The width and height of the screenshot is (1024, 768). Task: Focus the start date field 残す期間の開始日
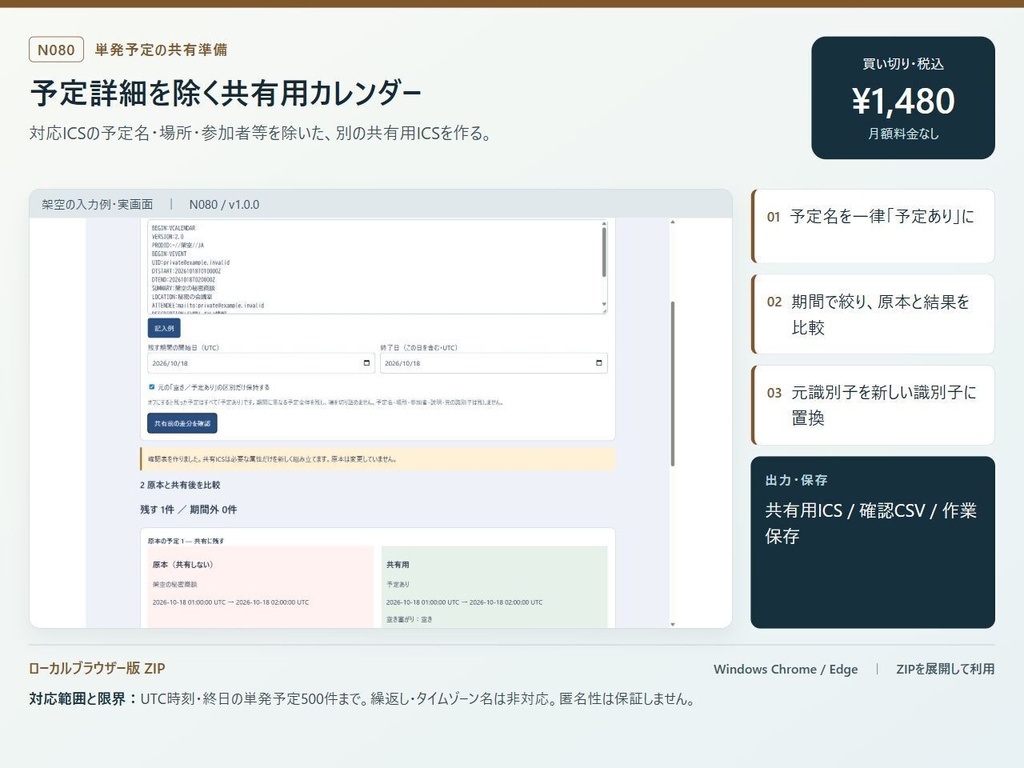[x=261, y=363]
